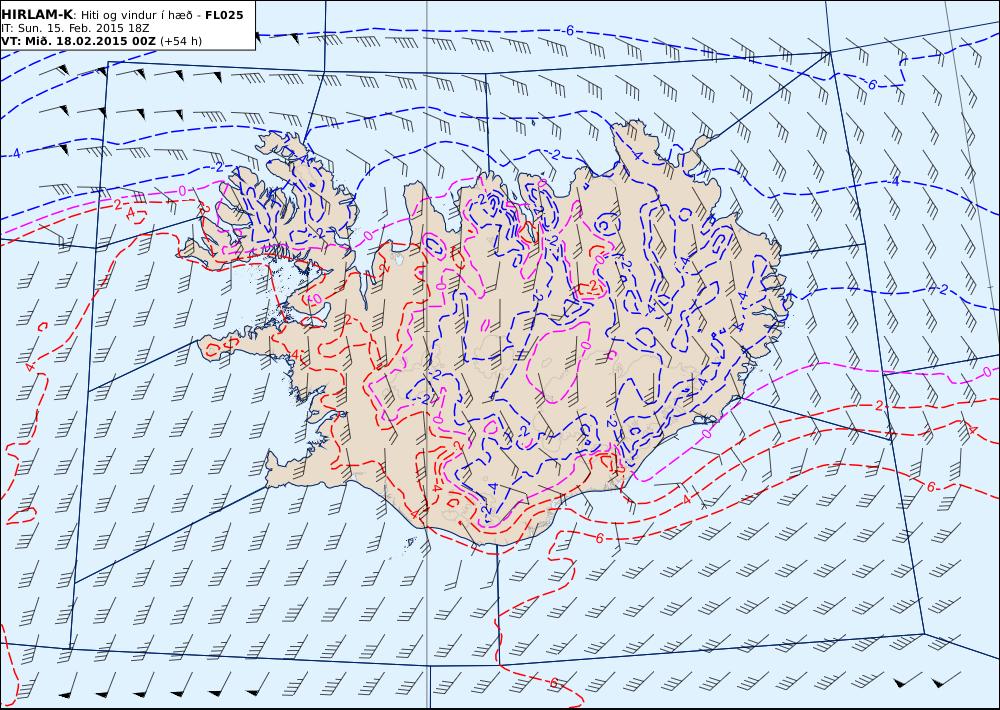Click the HIRLAM-K model name in header
This screenshot has width=1000, height=710.
coord(36,15)
